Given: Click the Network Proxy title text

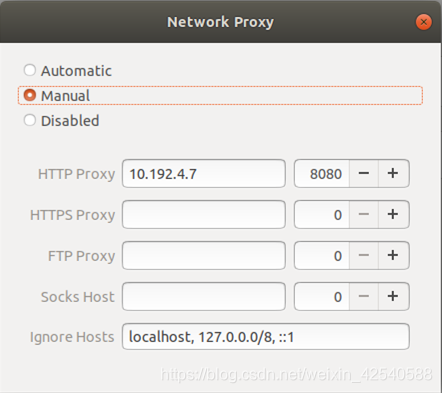Looking at the screenshot, I should click(x=220, y=22).
